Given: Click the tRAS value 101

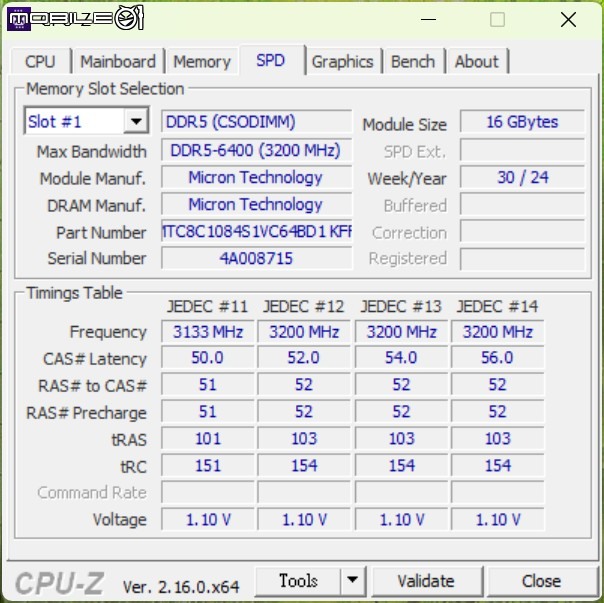Looking at the screenshot, I should (x=208, y=438).
